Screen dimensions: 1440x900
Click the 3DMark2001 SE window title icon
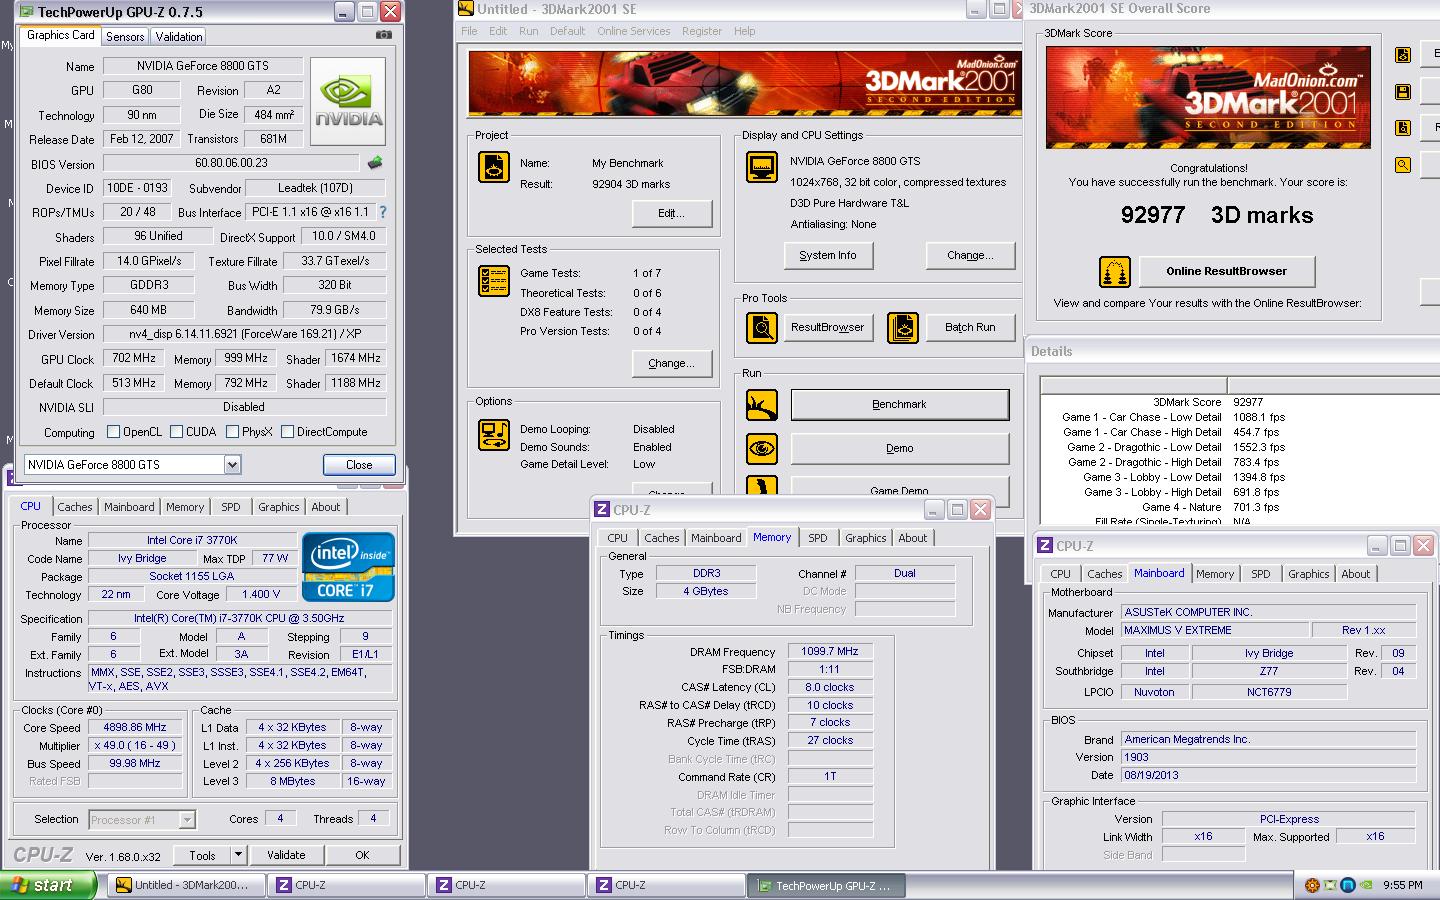coord(466,9)
